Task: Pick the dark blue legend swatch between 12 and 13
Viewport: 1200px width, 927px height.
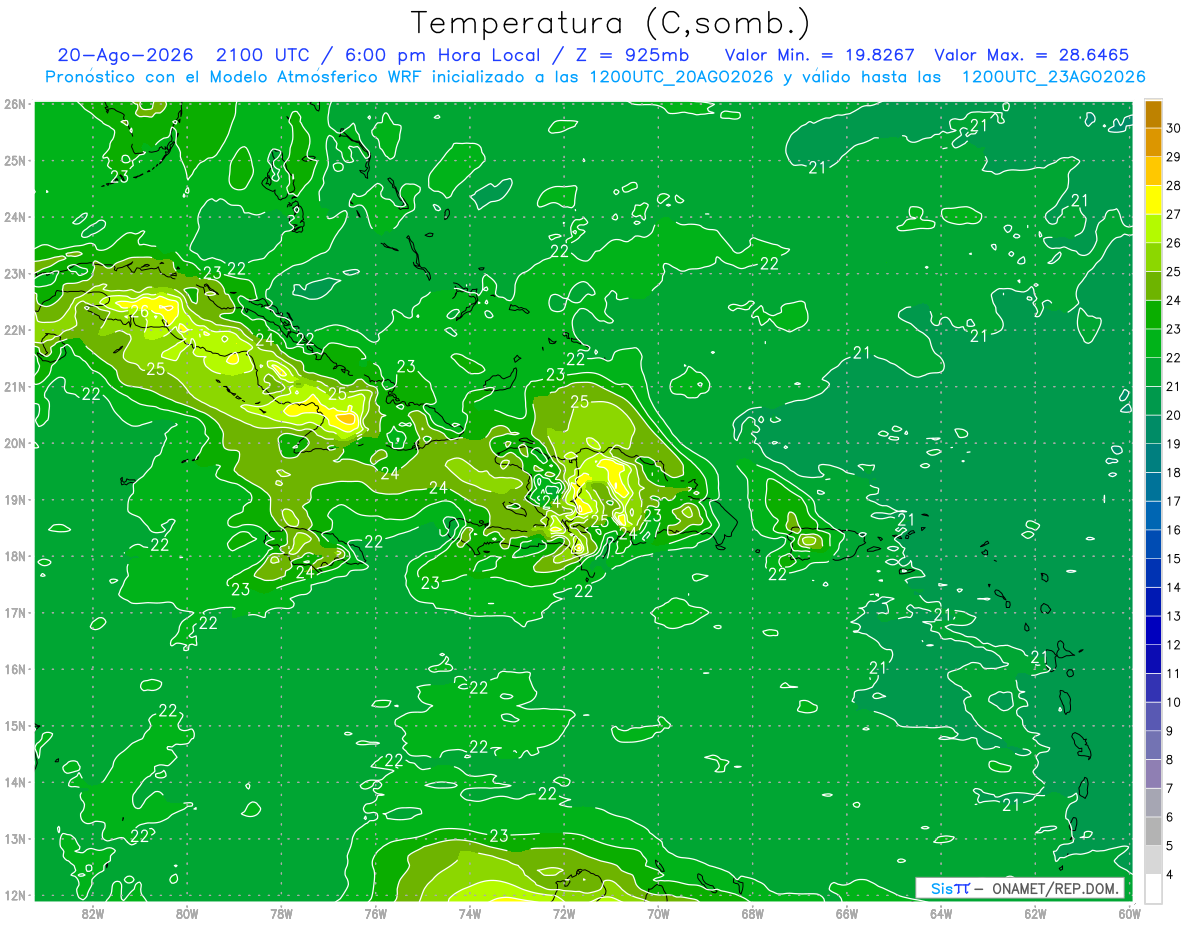Action: coord(1153,630)
